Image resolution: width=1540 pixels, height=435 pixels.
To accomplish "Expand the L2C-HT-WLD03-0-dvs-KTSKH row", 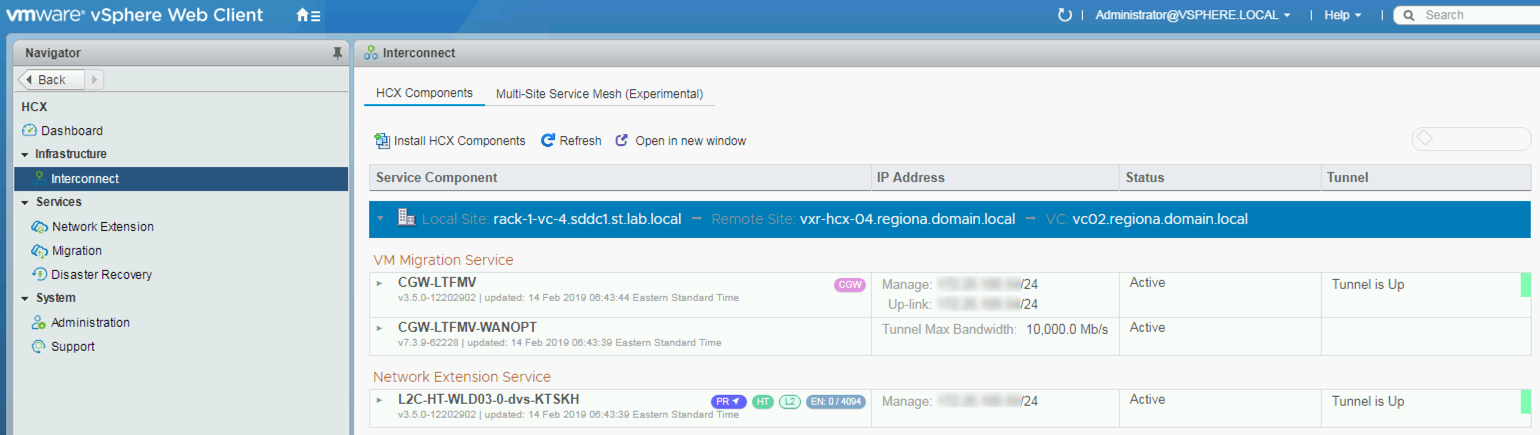I will (380, 400).
